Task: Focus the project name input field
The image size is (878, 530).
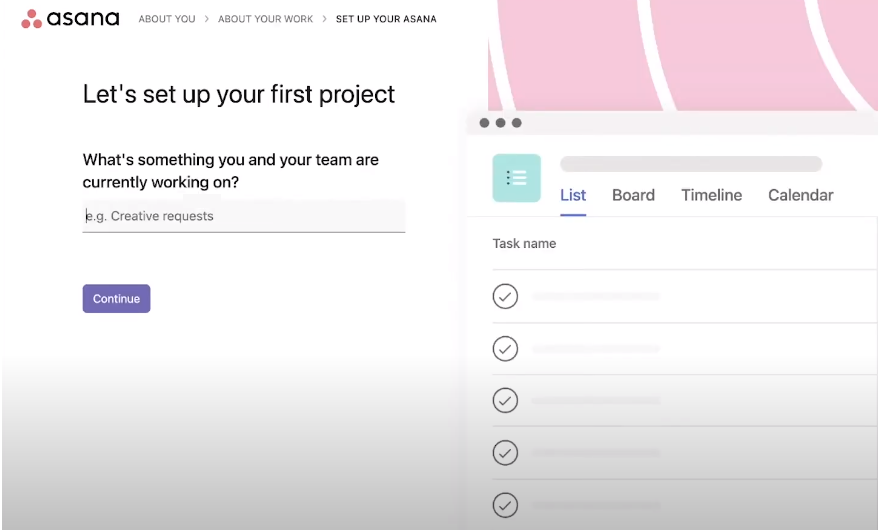Action: click(x=243, y=216)
